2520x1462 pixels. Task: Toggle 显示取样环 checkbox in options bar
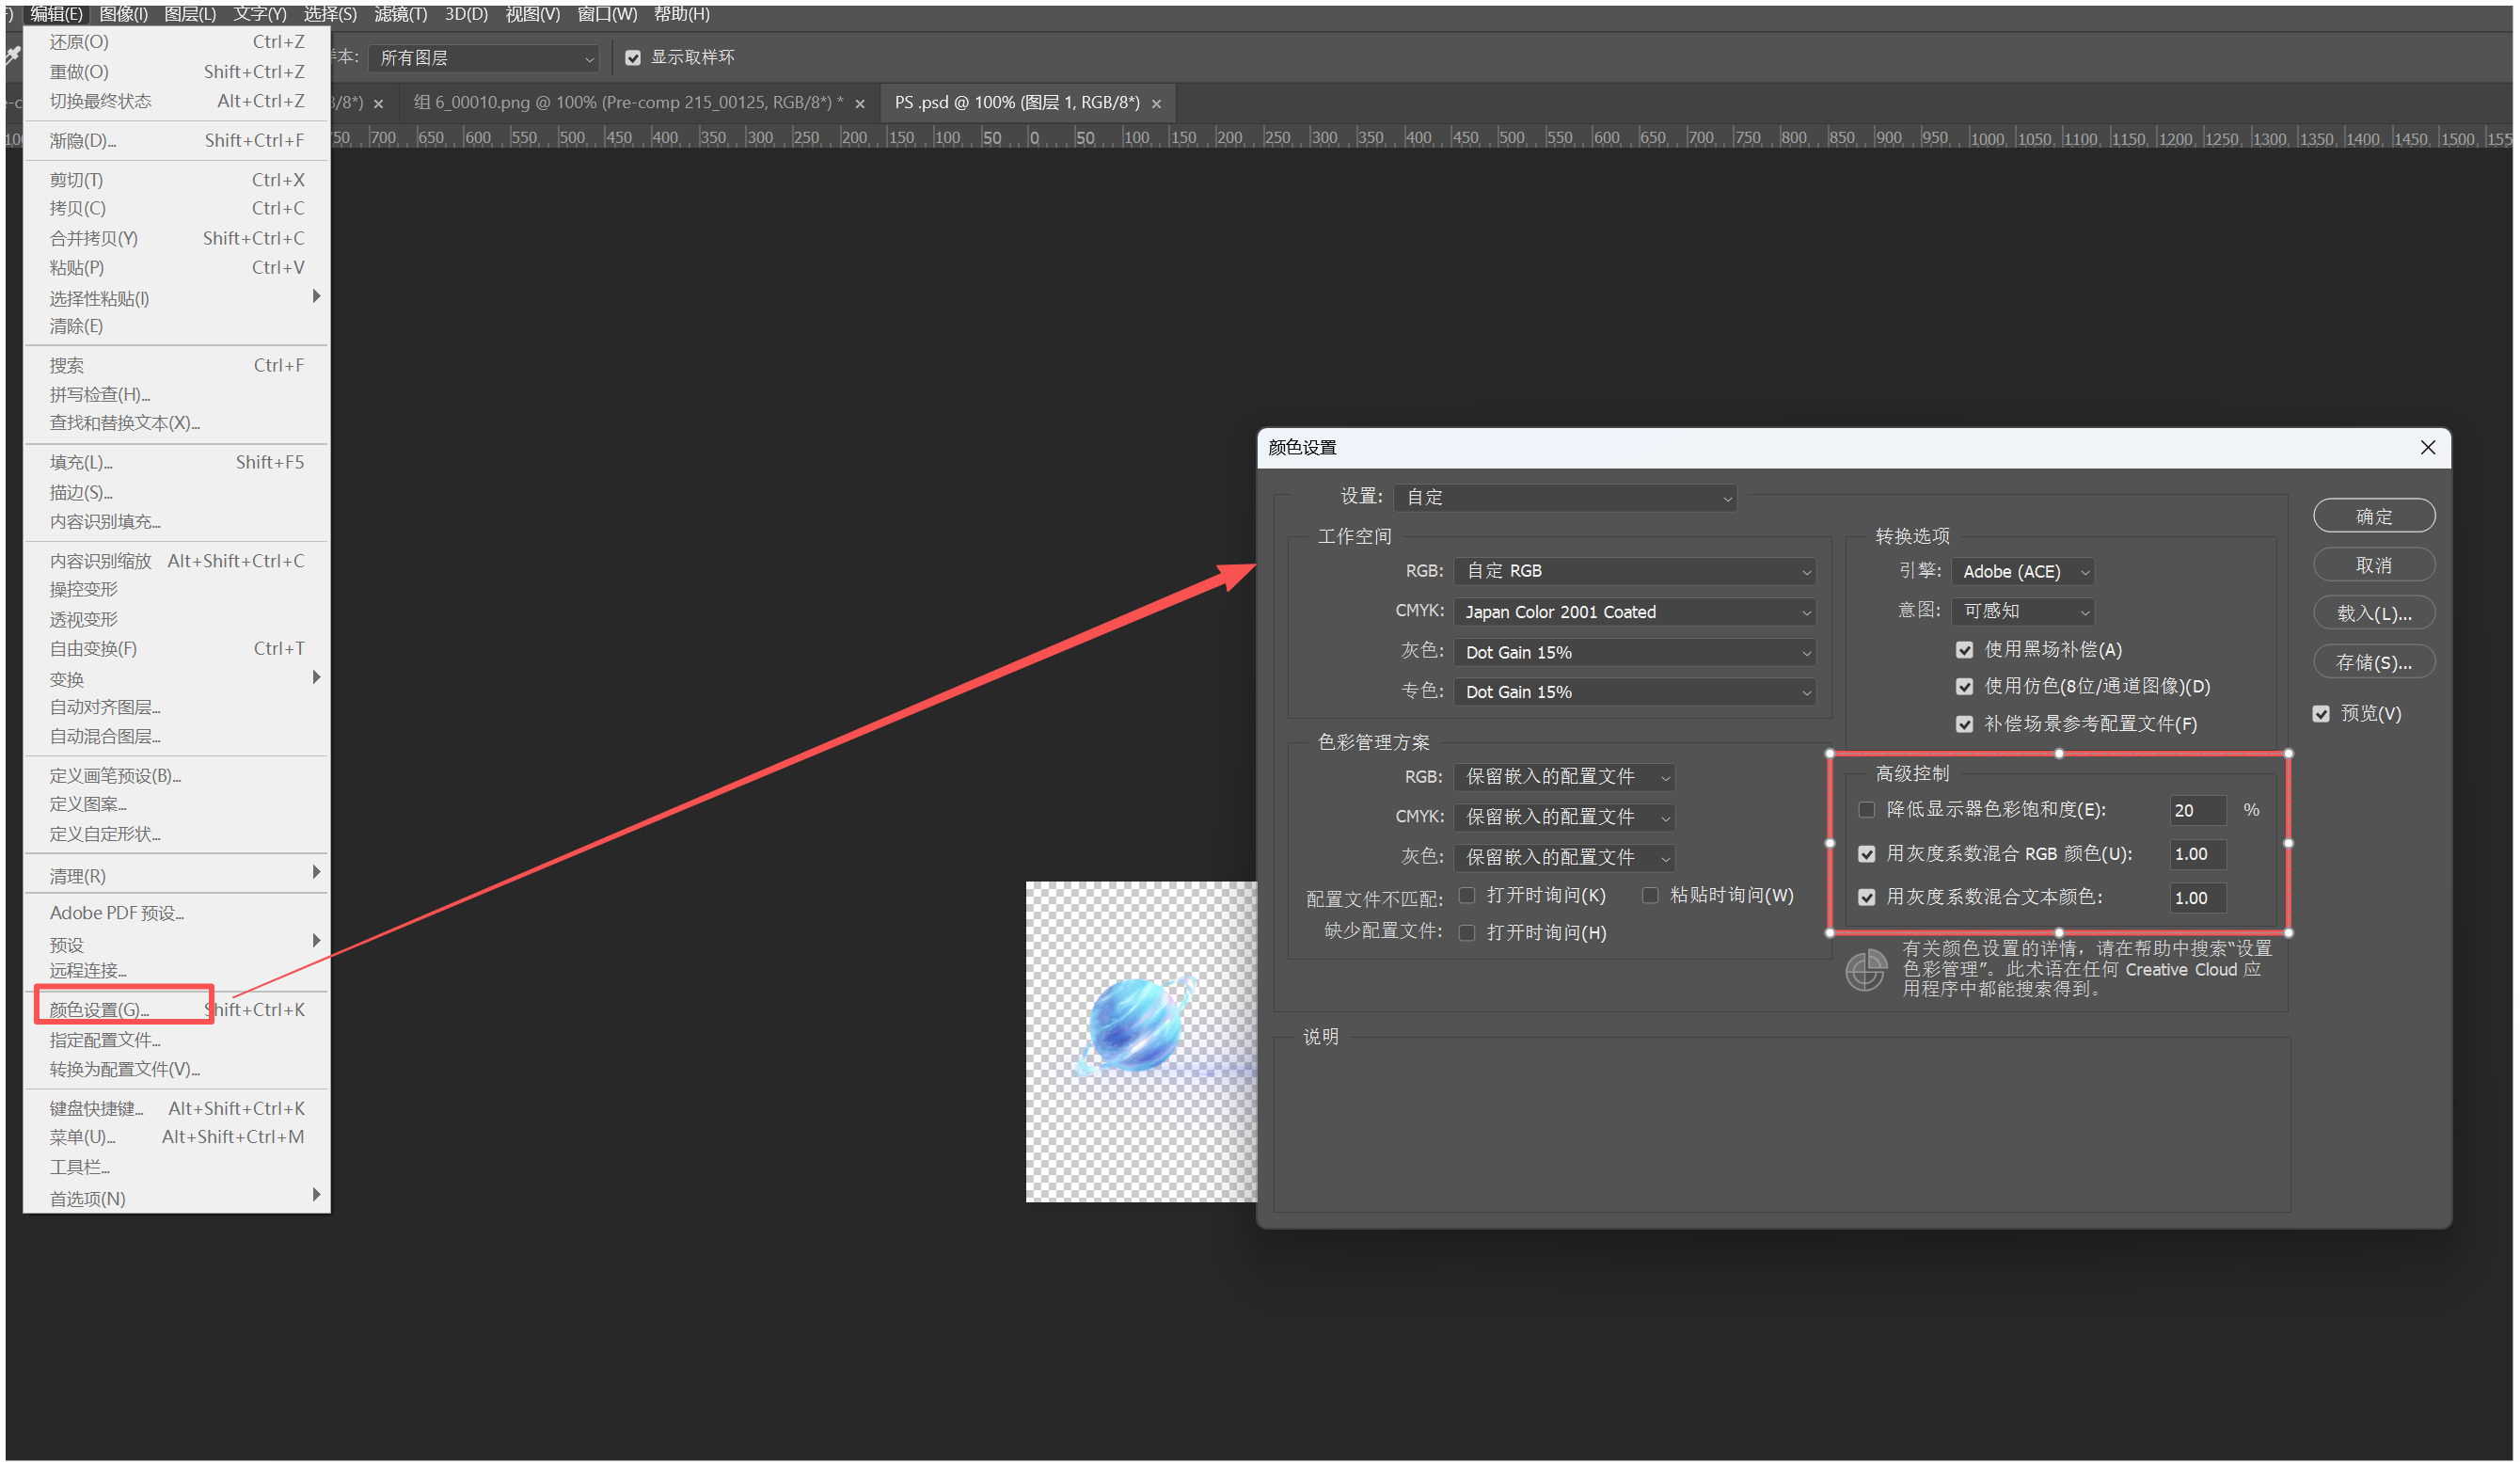(x=633, y=58)
